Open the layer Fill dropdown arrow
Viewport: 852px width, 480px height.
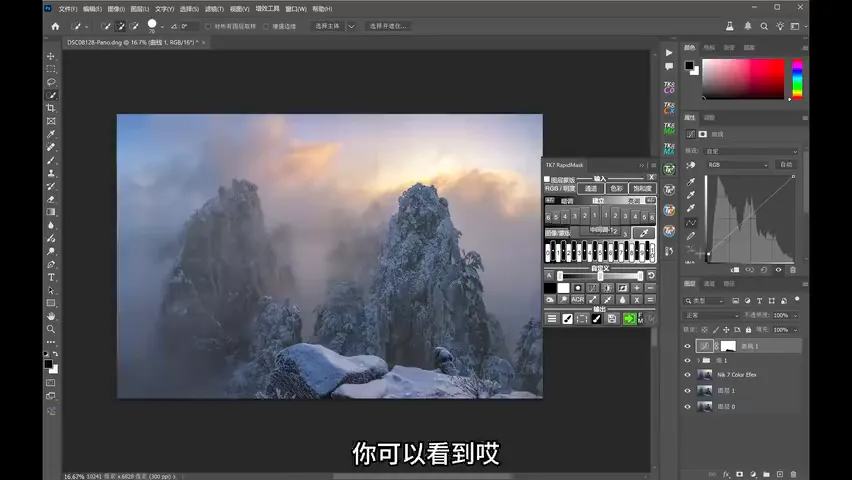click(795, 330)
